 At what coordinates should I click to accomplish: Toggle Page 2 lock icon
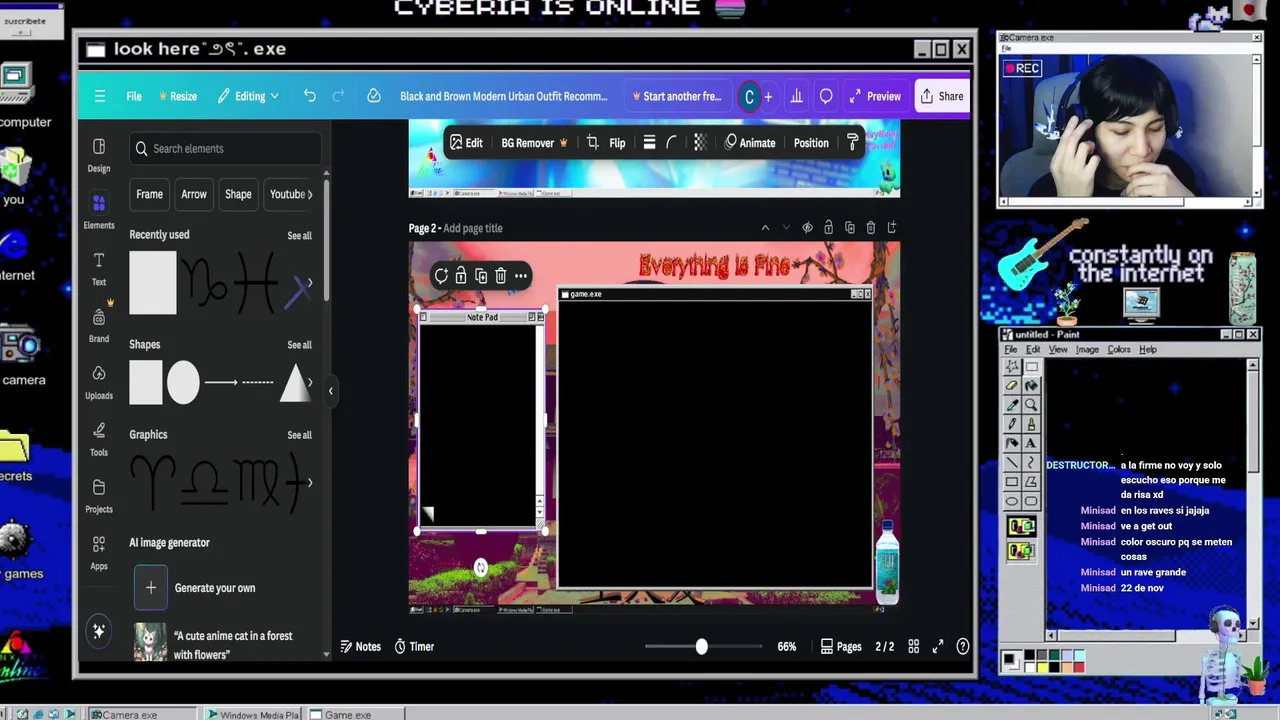828,228
